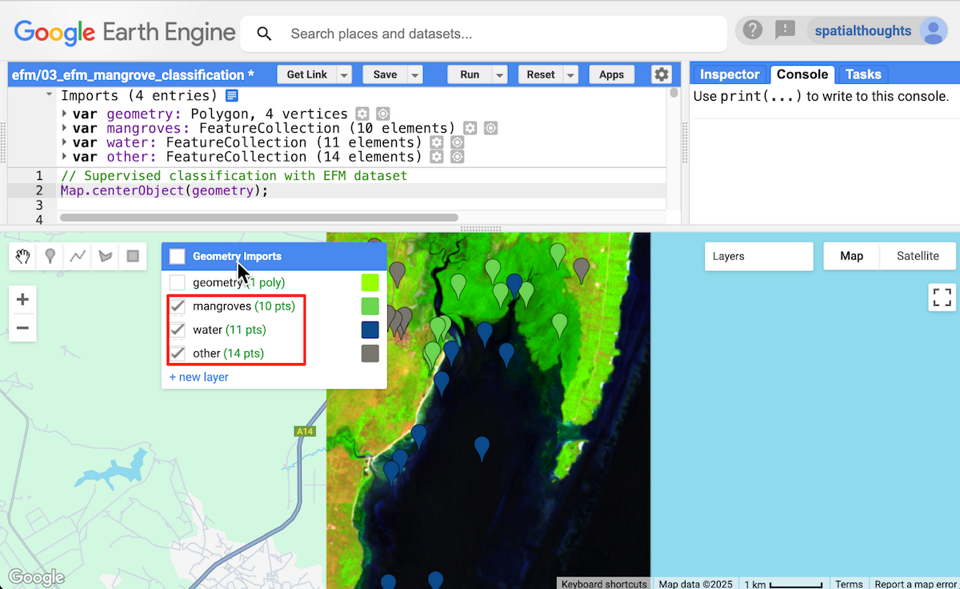This screenshot has height=589, width=960.
Task: Open the code editor settings gear
Action: tap(661, 75)
